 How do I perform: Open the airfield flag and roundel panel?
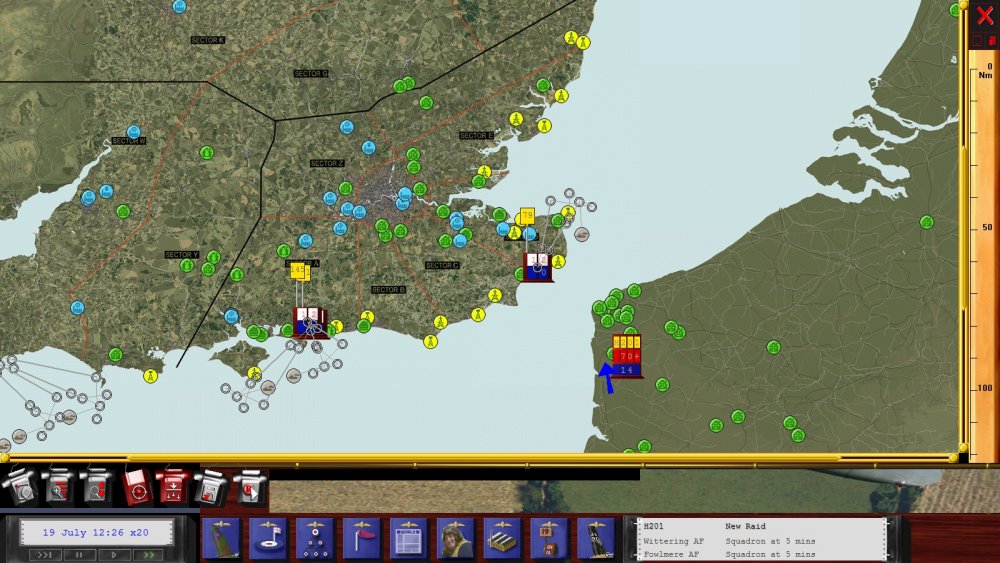(268, 539)
